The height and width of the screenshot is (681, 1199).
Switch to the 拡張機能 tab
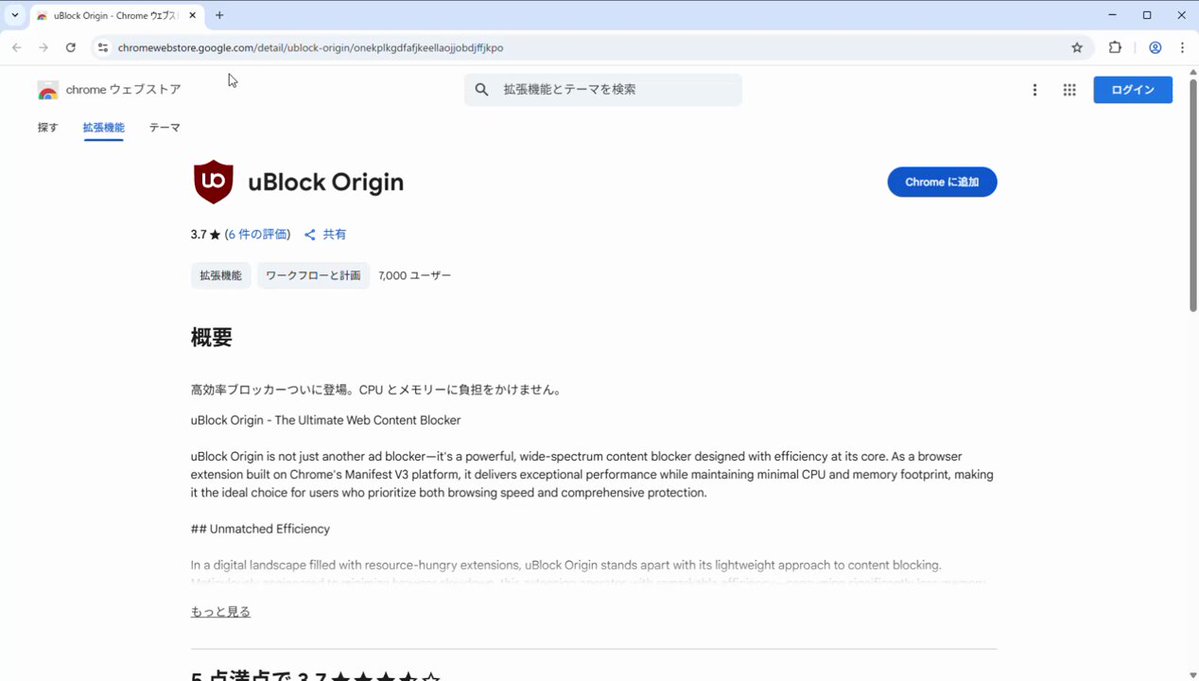[x=103, y=128]
